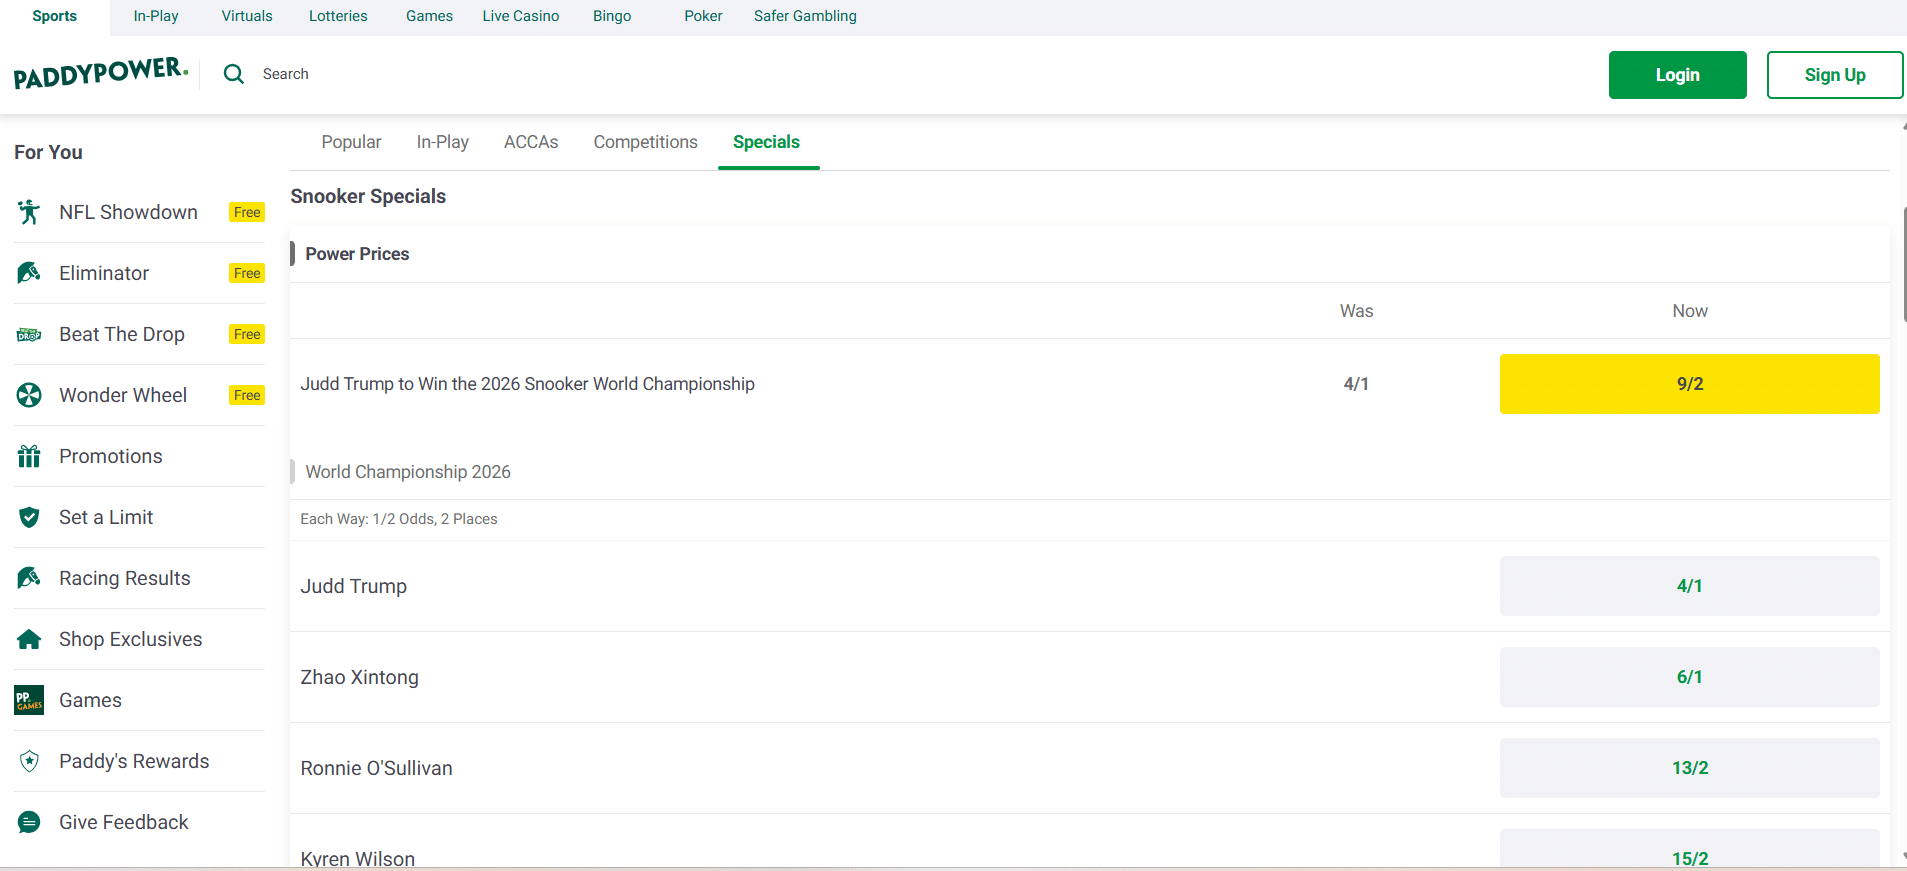Go to Virtuals in top bar
The image size is (1907, 871).
tap(247, 16)
